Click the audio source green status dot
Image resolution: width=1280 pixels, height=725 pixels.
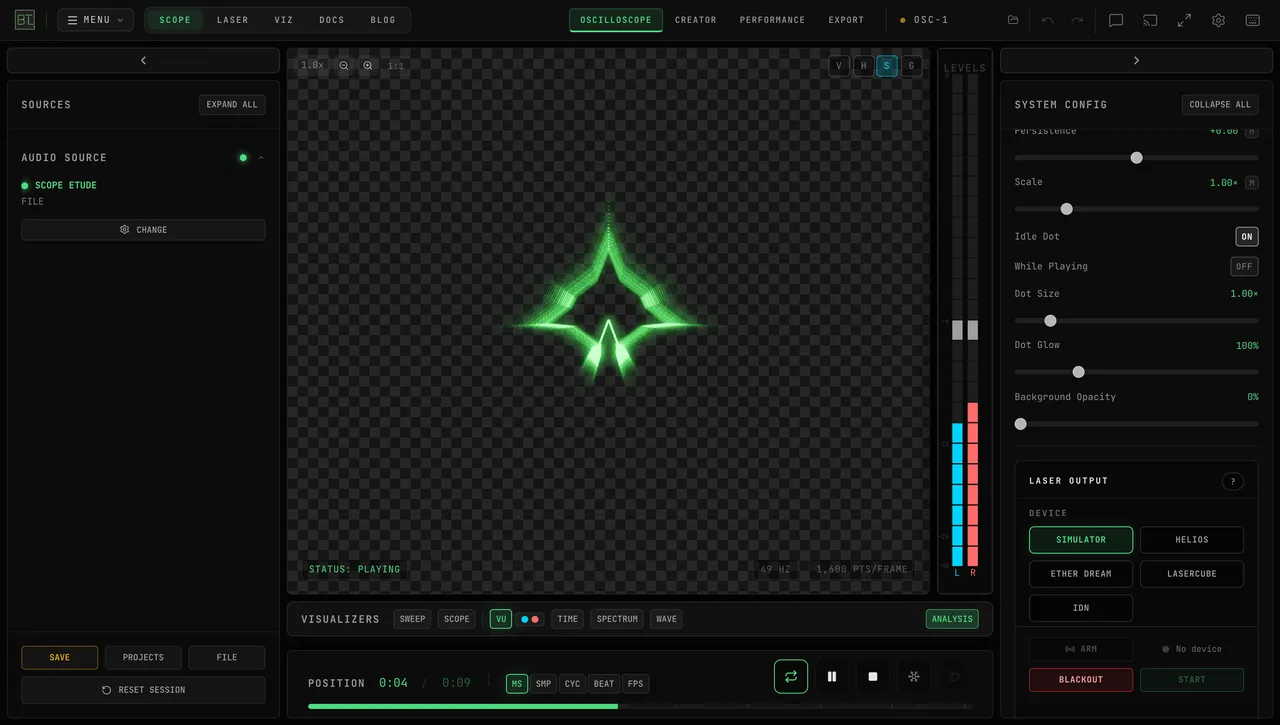[x=242, y=157]
